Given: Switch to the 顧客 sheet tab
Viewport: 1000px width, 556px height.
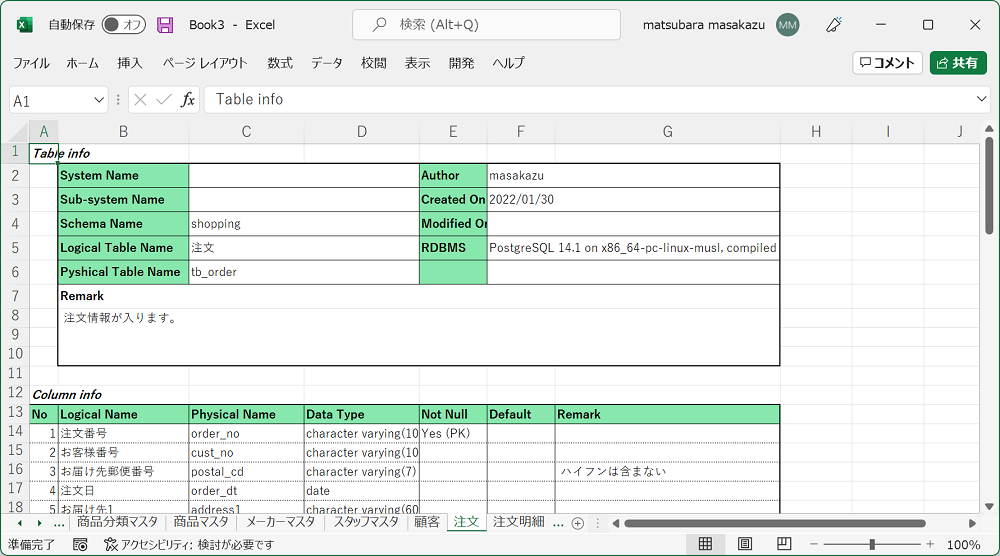Looking at the screenshot, I should pos(427,522).
